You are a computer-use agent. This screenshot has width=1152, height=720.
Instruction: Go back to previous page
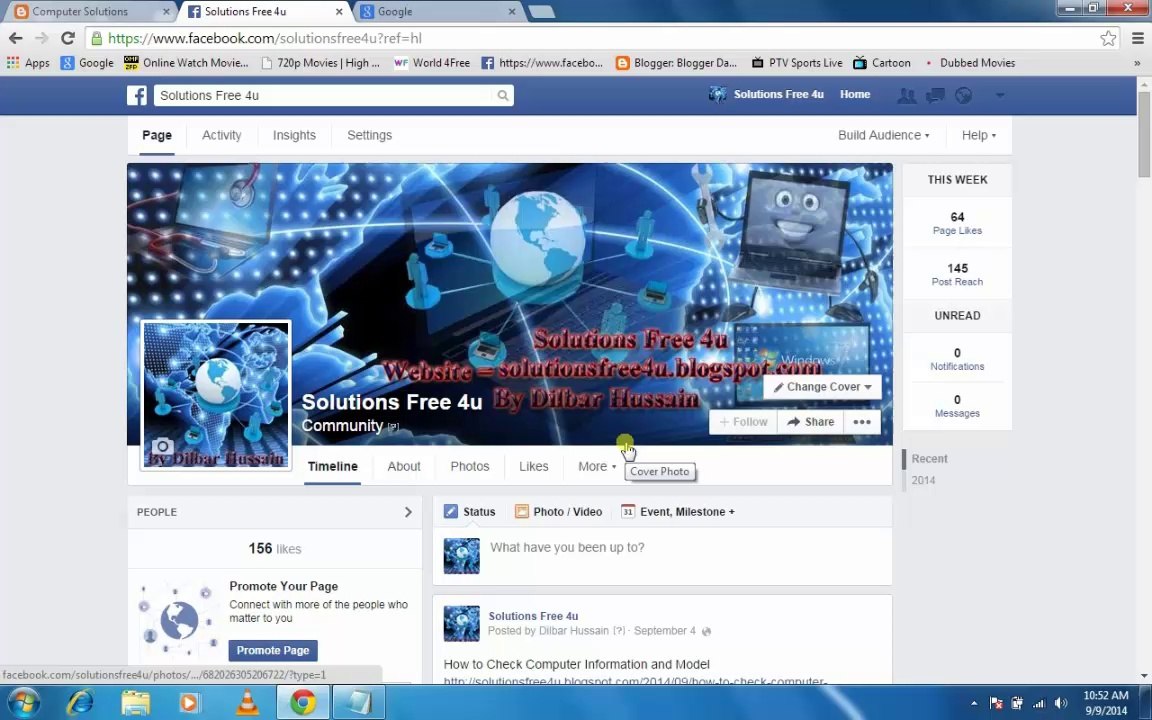tap(15, 38)
